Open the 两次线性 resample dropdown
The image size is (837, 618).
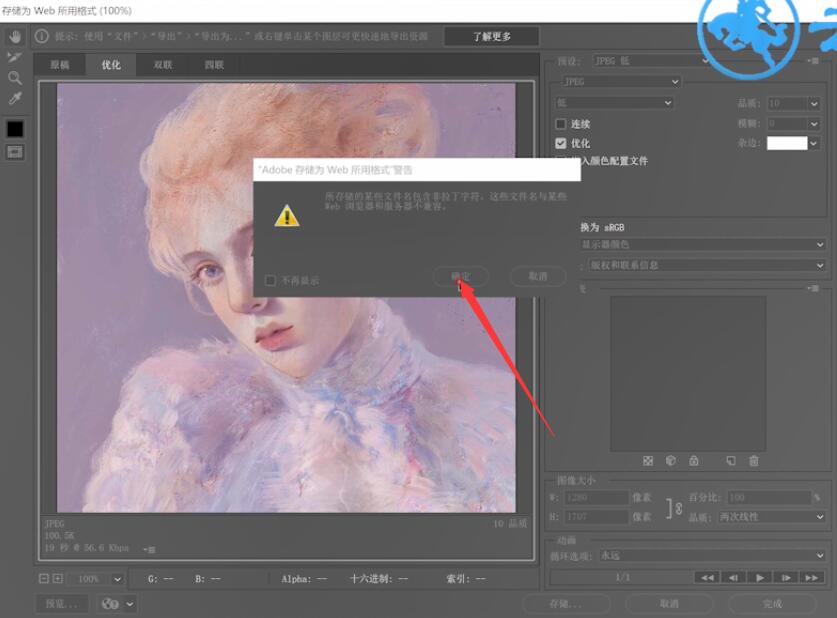[771, 517]
